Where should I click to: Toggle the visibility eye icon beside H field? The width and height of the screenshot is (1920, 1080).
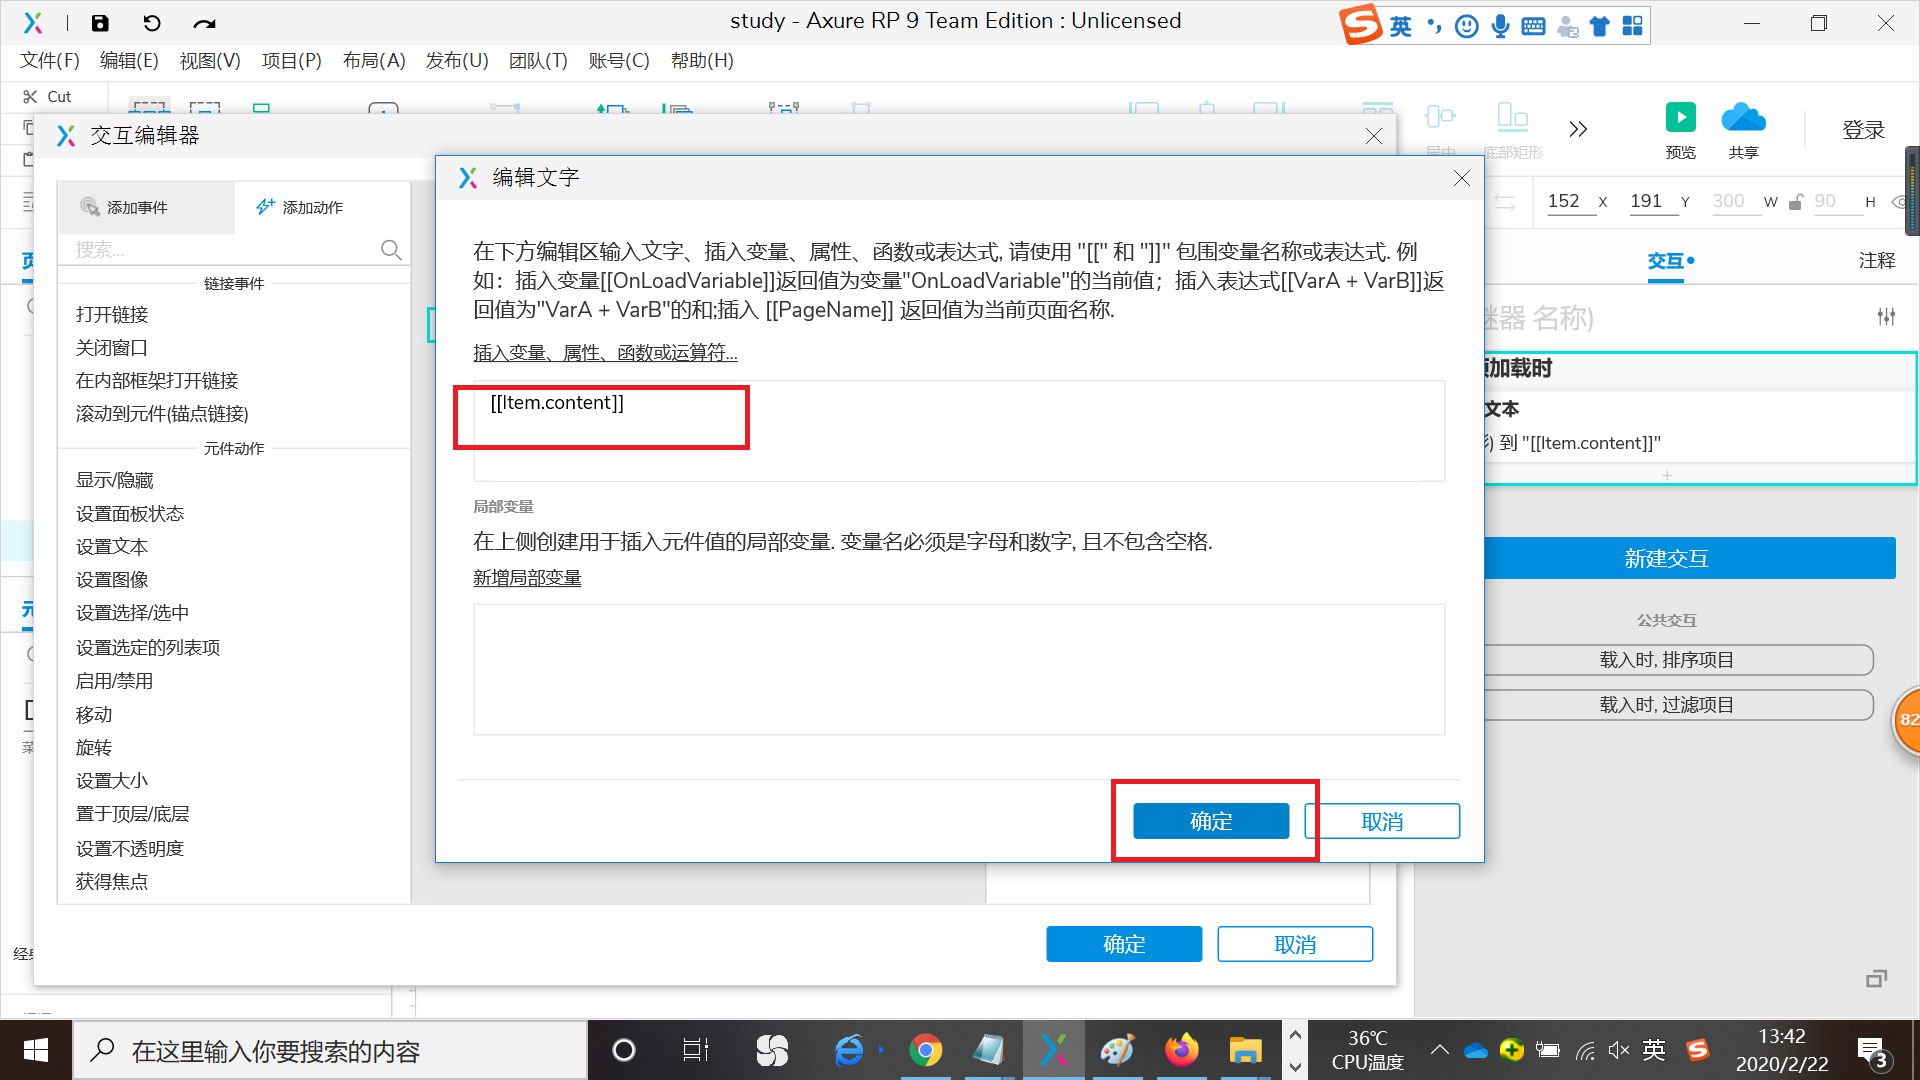pos(1901,202)
